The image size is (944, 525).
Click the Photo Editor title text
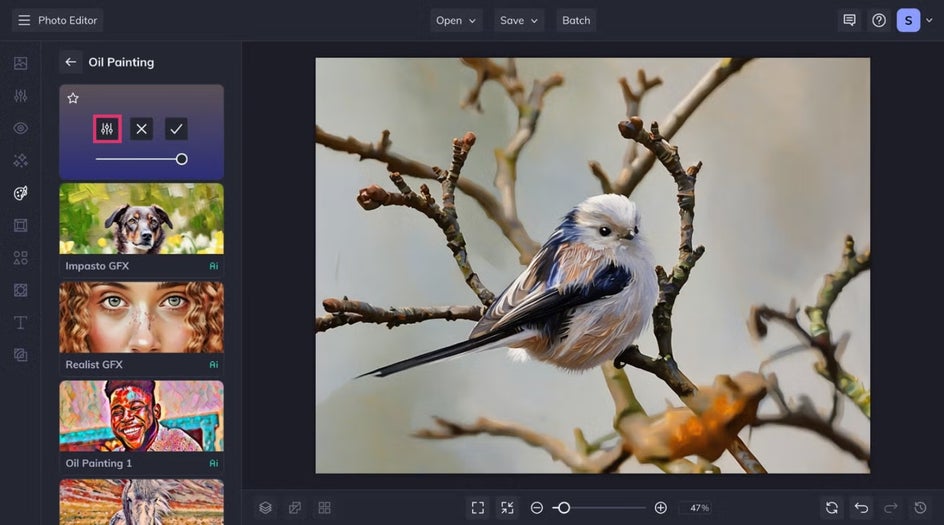pyautogui.click(x=67, y=20)
